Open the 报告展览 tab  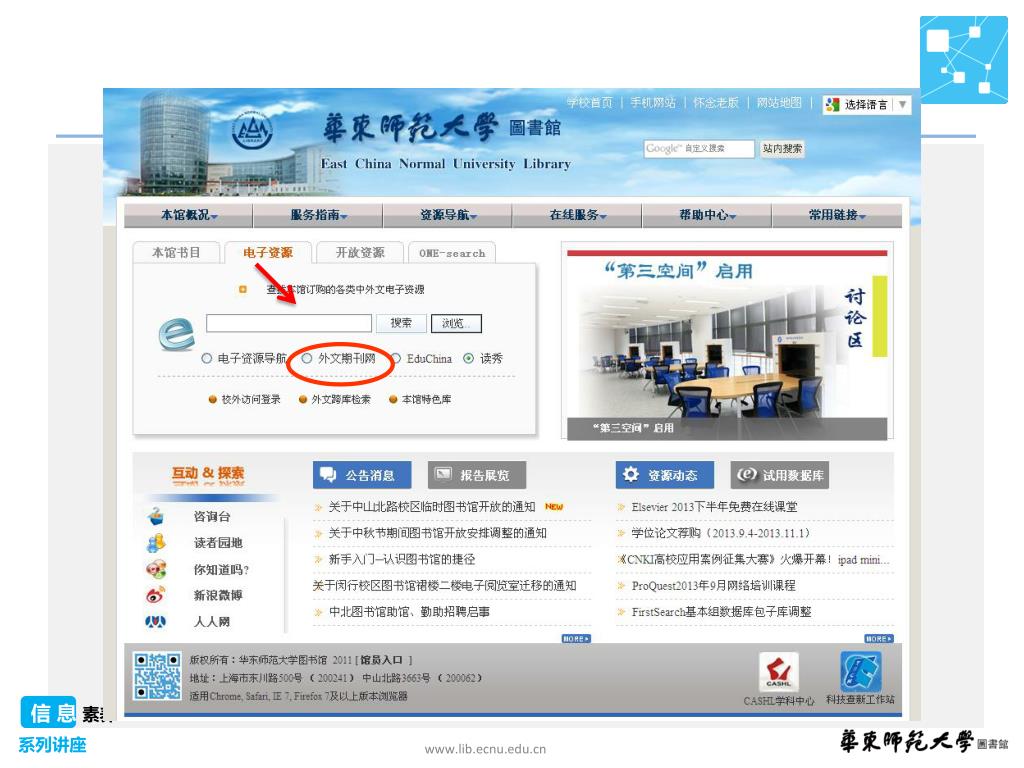click(477, 475)
